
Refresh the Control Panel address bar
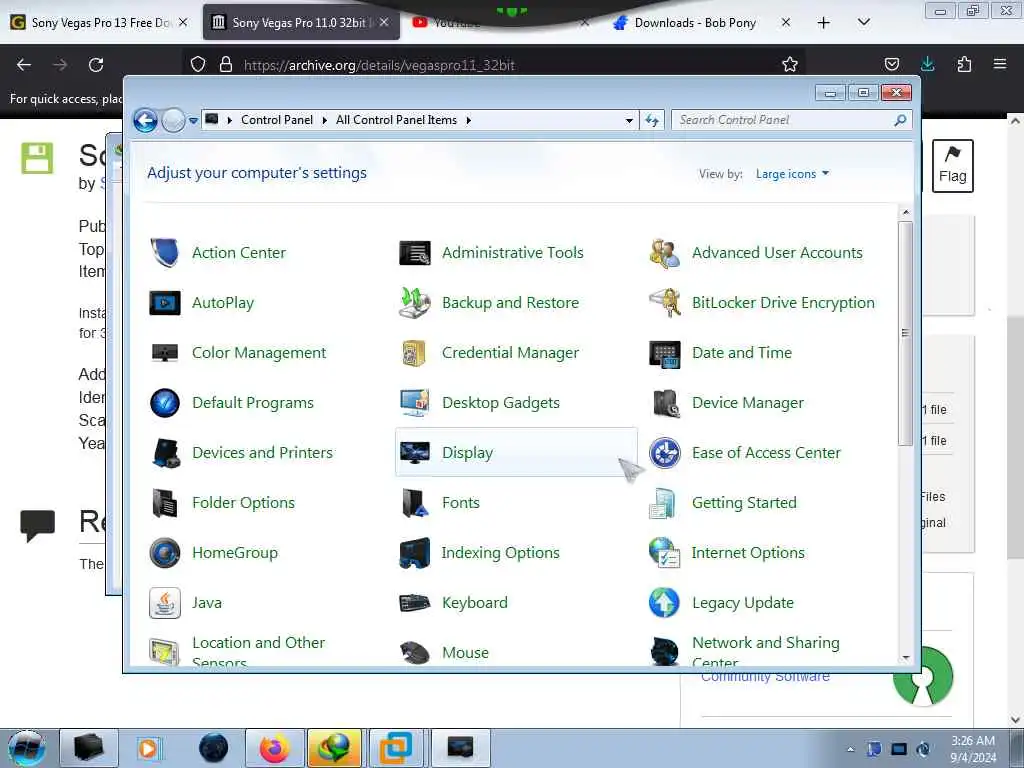point(652,120)
